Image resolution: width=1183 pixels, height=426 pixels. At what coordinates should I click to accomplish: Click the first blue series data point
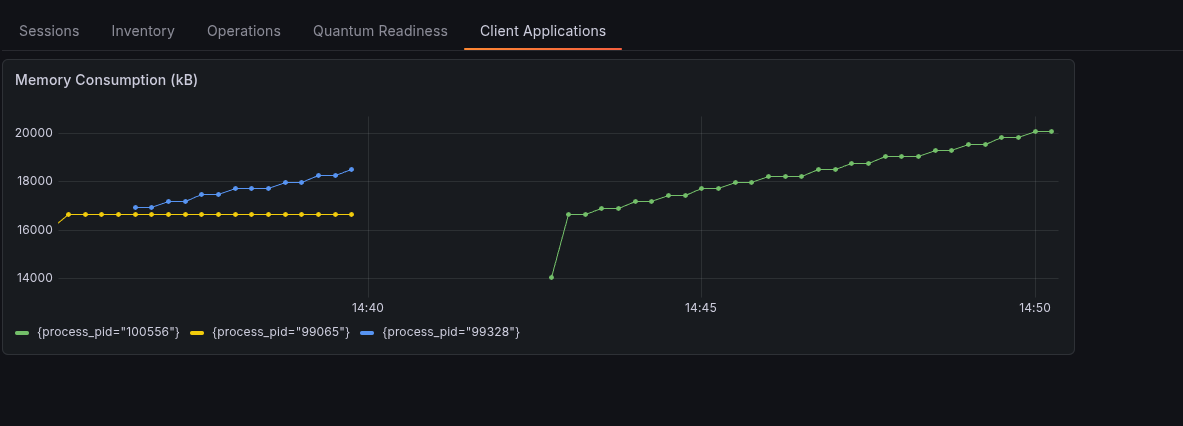[x=135, y=207]
